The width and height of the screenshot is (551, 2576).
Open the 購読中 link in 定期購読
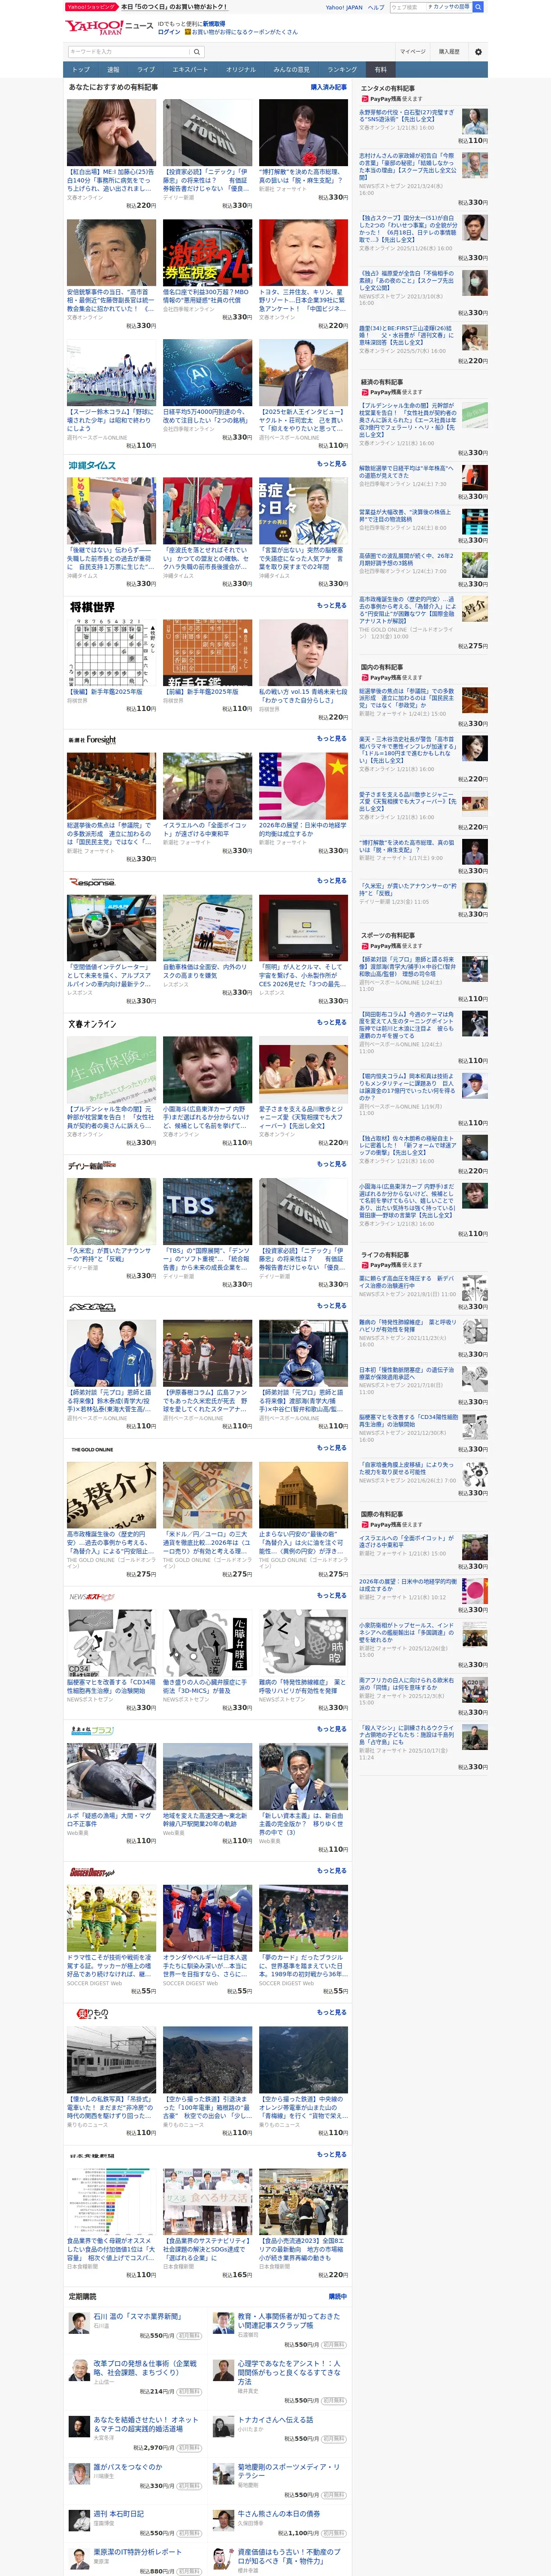tap(338, 2297)
